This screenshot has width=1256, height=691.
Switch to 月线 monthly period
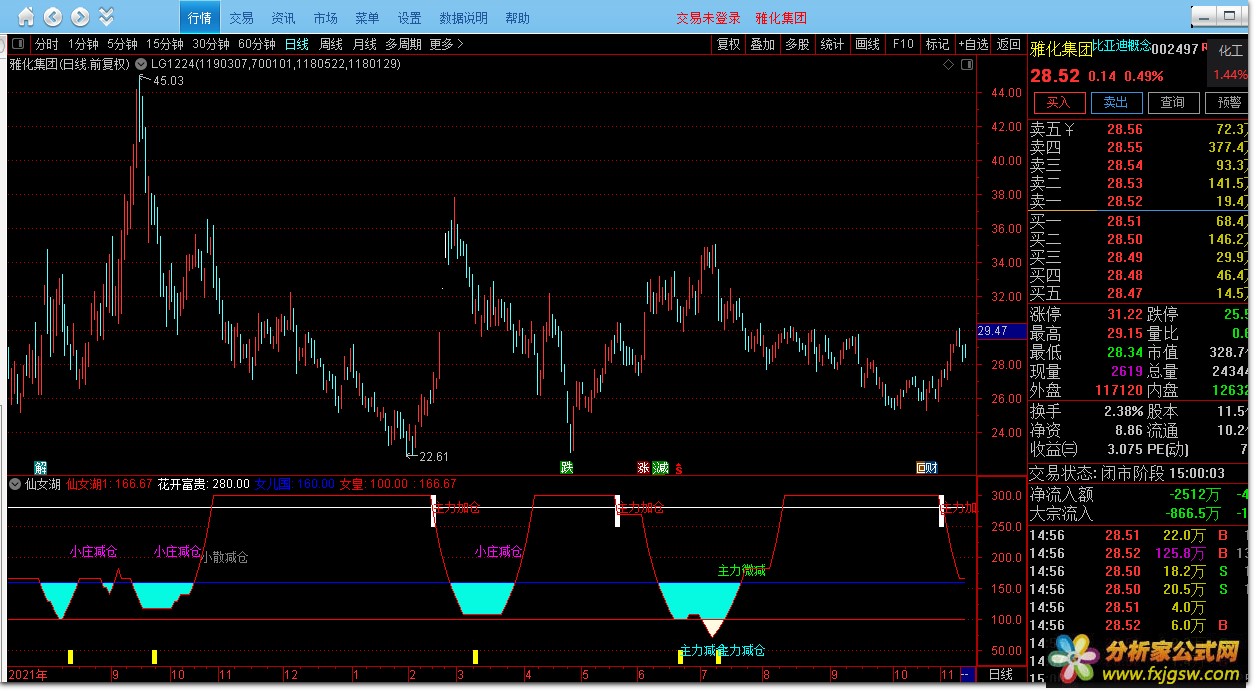click(365, 44)
